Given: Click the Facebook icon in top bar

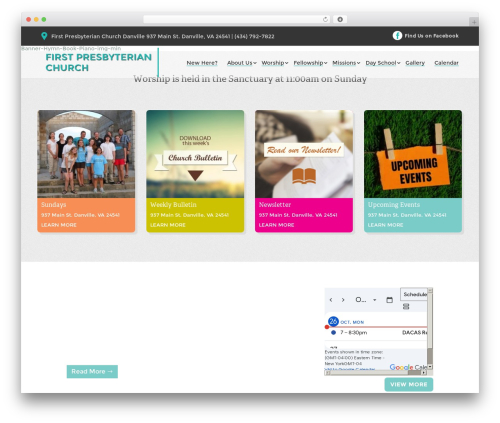Looking at the screenshot, I should pyautogui.click(x=397, y=36).
